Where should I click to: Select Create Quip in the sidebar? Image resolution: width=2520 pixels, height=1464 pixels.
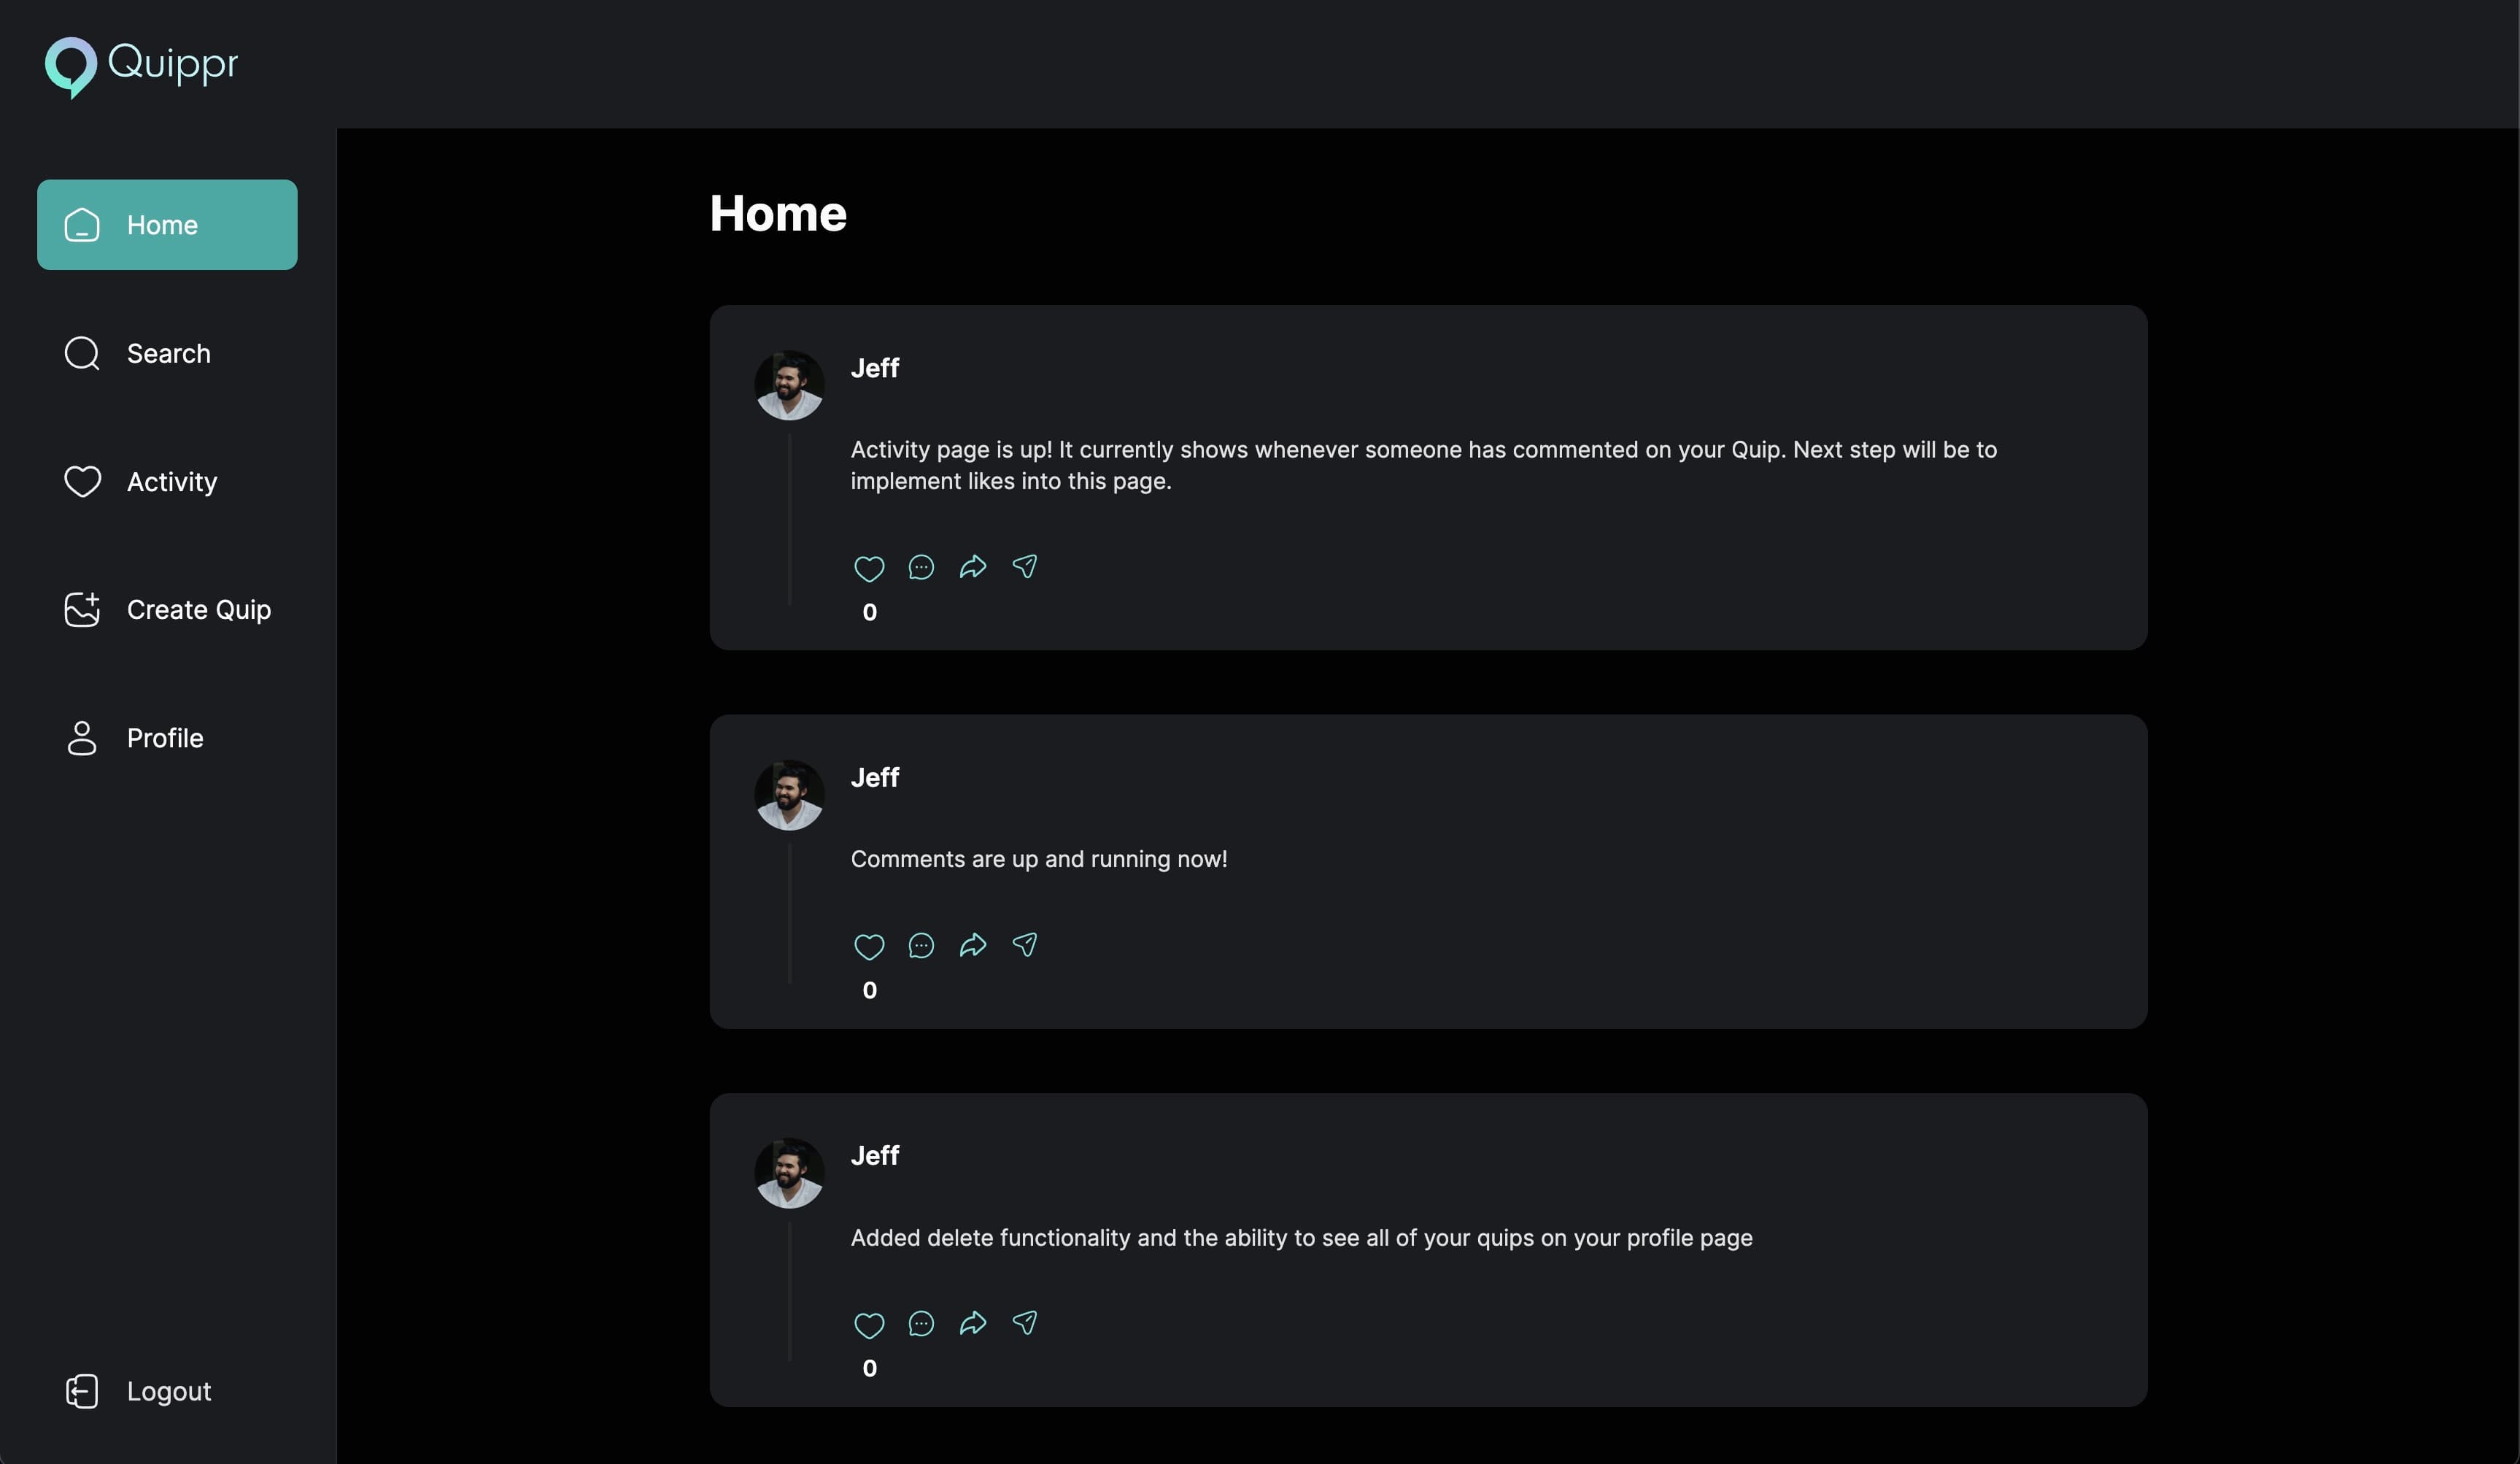click(167, 610)
